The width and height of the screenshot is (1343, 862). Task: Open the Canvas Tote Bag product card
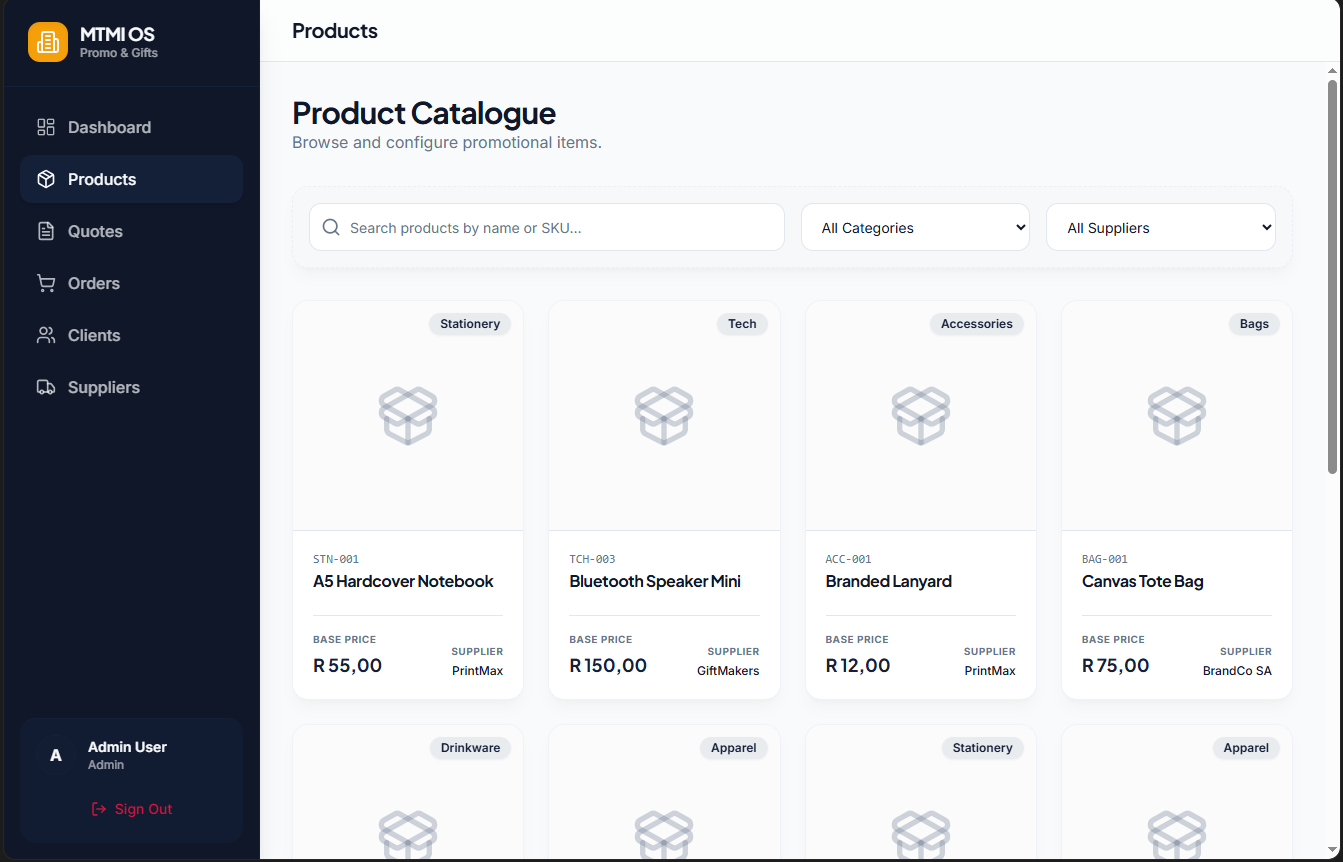[x=1176, y=498]
